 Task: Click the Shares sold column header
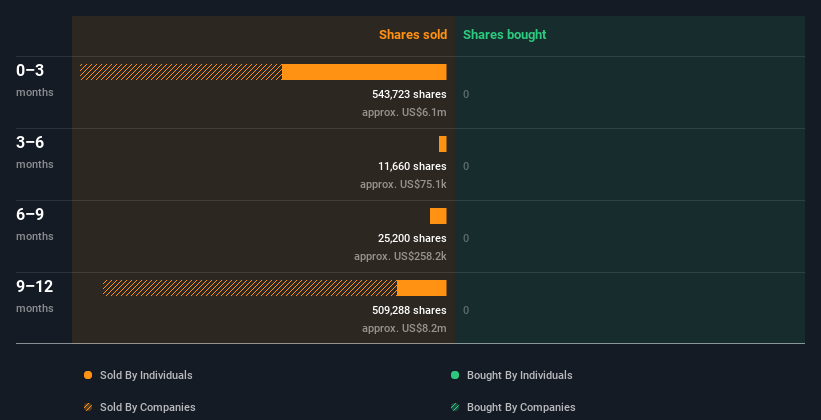click(x=412, y=35)
